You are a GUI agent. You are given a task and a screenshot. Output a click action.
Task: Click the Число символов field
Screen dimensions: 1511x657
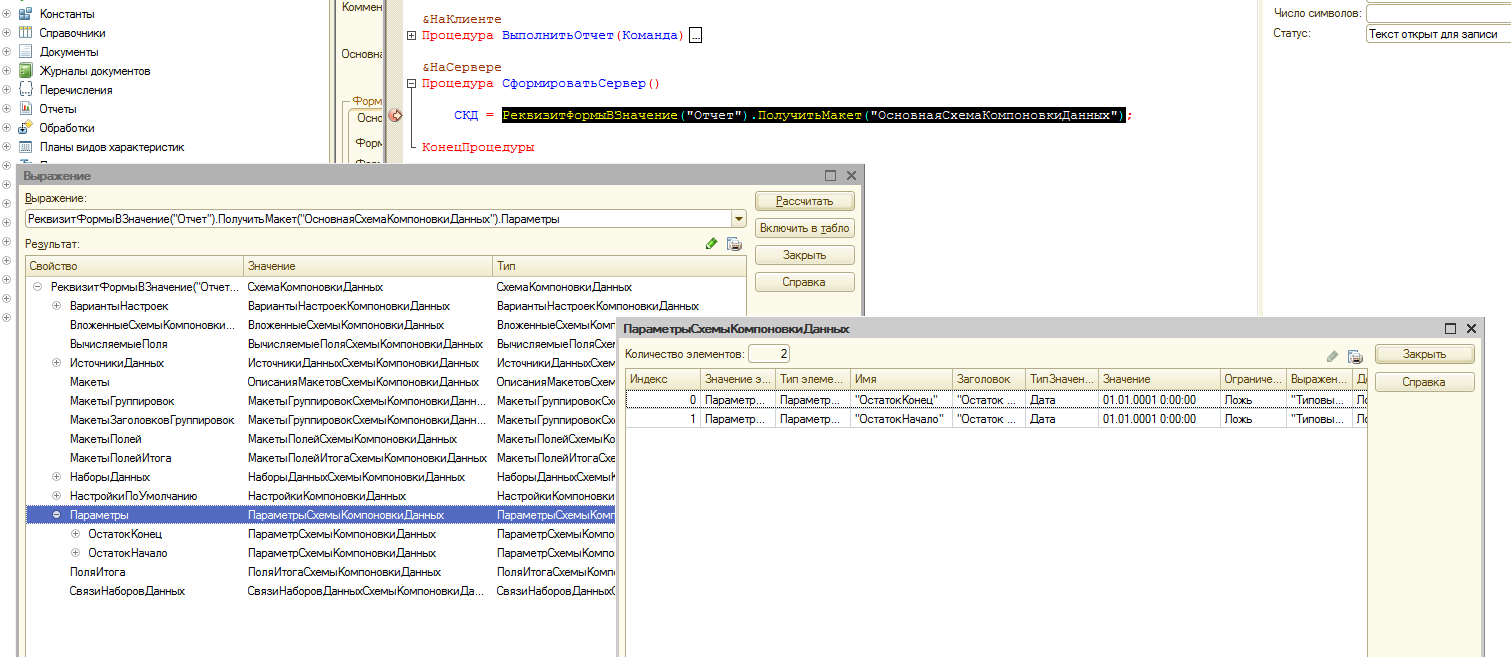tap(1438, 13)
